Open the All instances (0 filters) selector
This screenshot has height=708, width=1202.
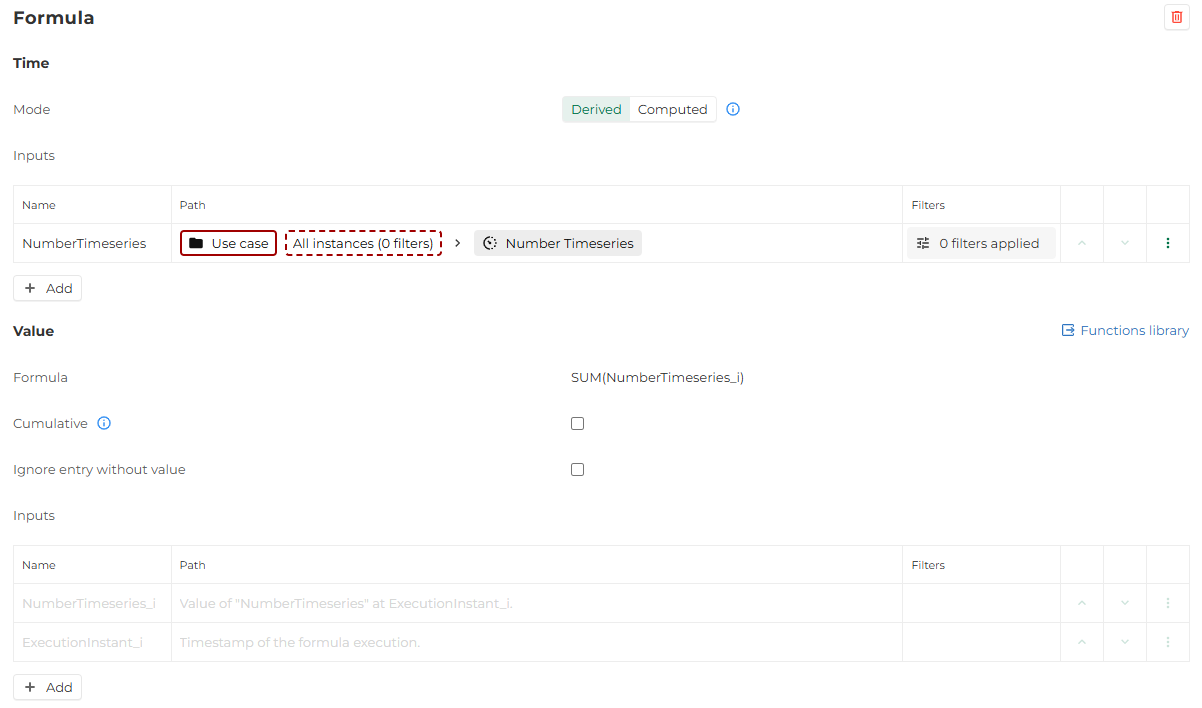point(363,243)
